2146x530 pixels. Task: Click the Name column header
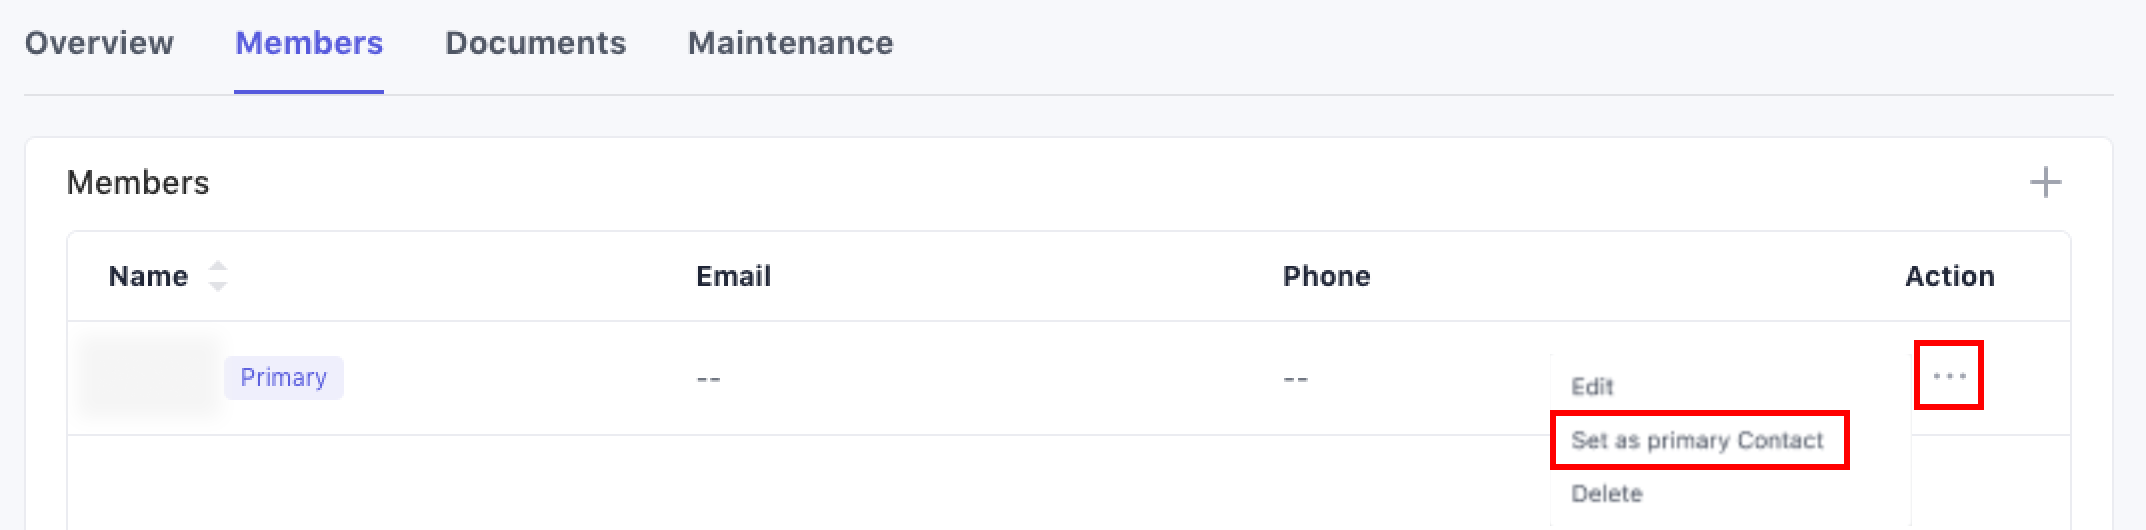[148, 276]
